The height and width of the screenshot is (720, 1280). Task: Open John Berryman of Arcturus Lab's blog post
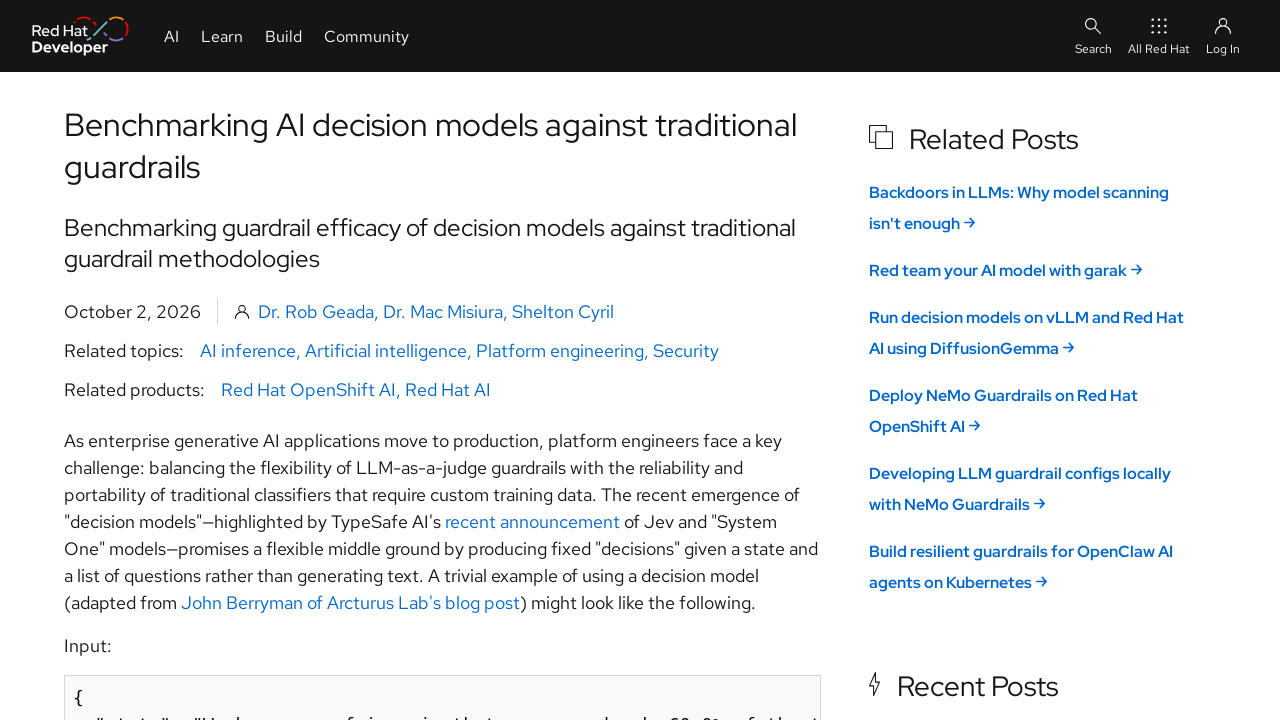[350, 603]
